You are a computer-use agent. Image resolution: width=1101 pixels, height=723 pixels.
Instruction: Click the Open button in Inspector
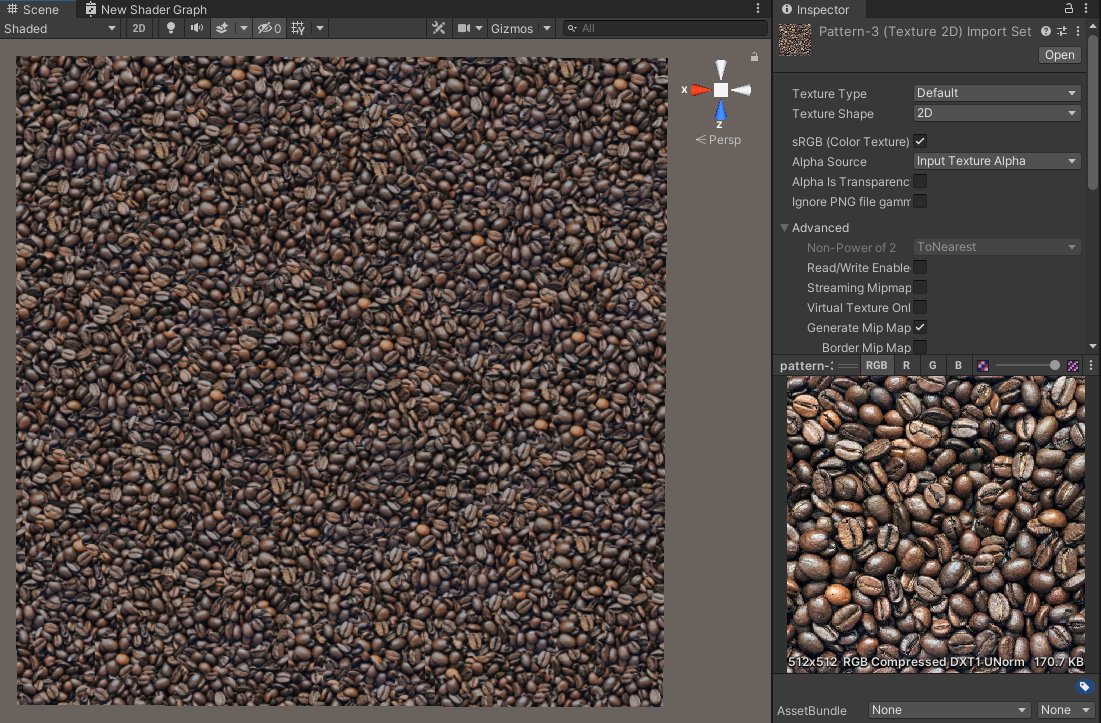(x=1059, y=55)
